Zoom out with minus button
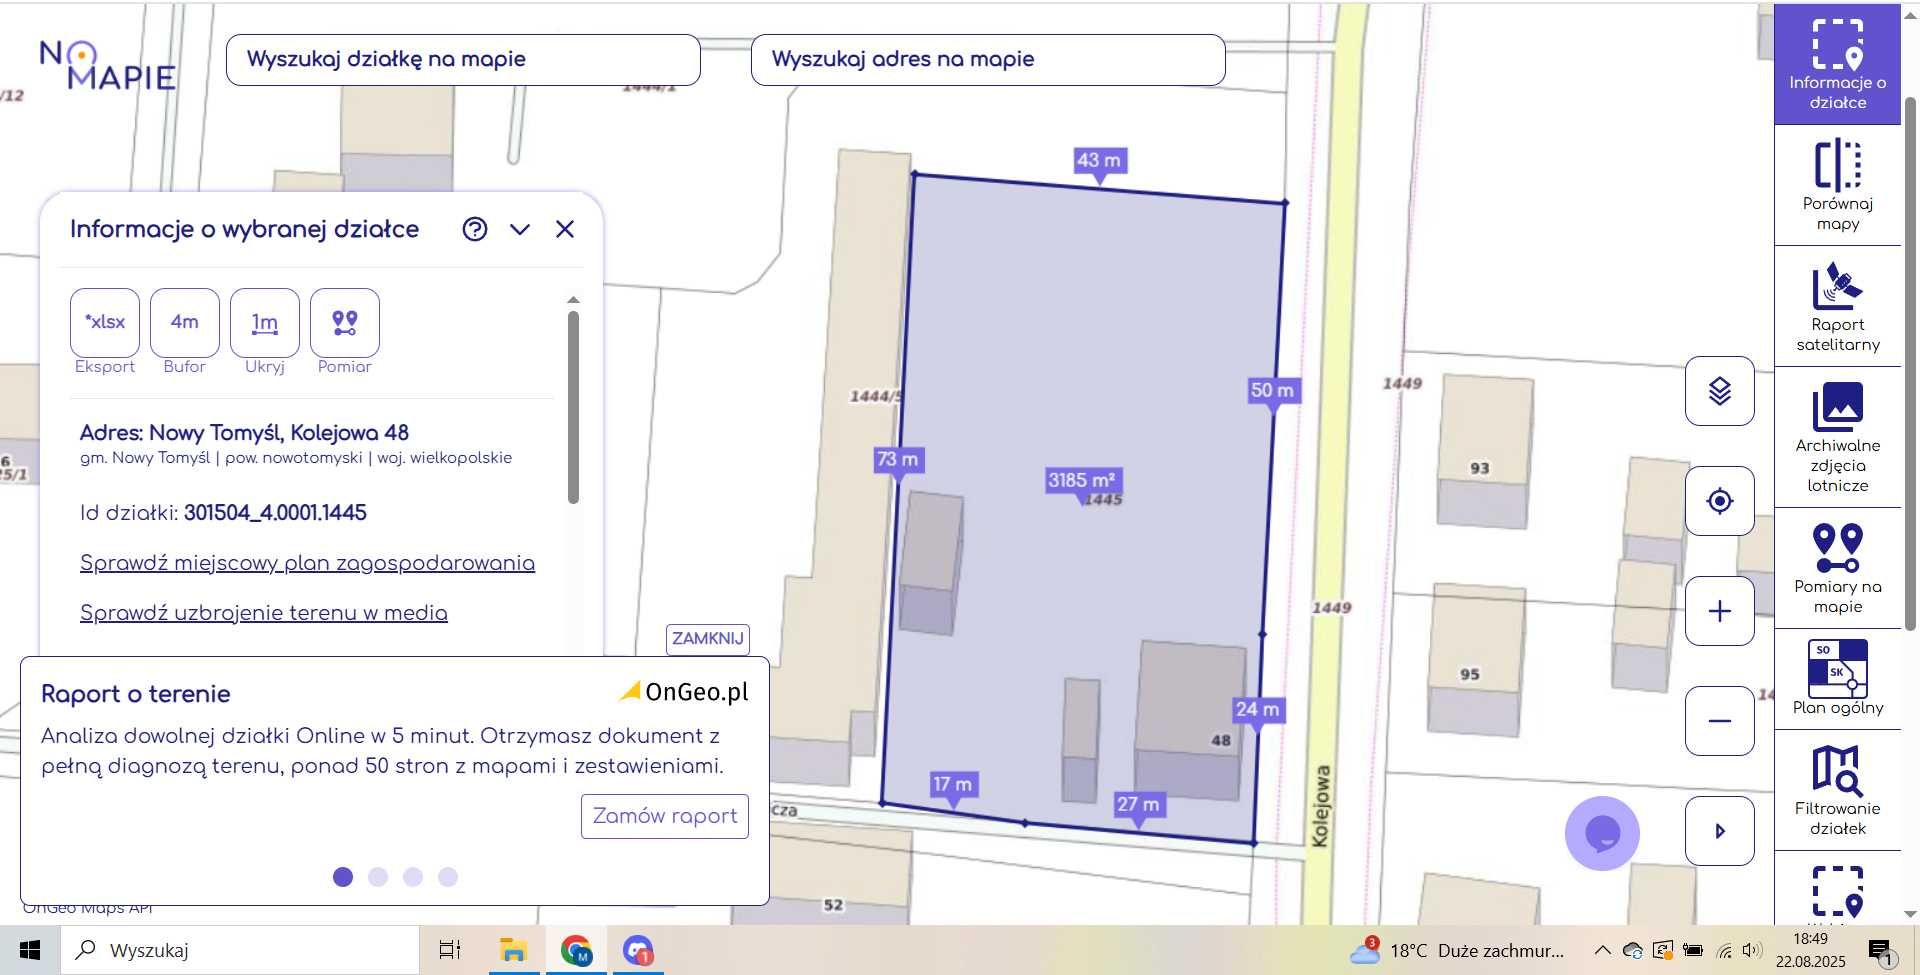Image resolution: width=1920 pixels, height=975 pixels. pos(1719,721)
